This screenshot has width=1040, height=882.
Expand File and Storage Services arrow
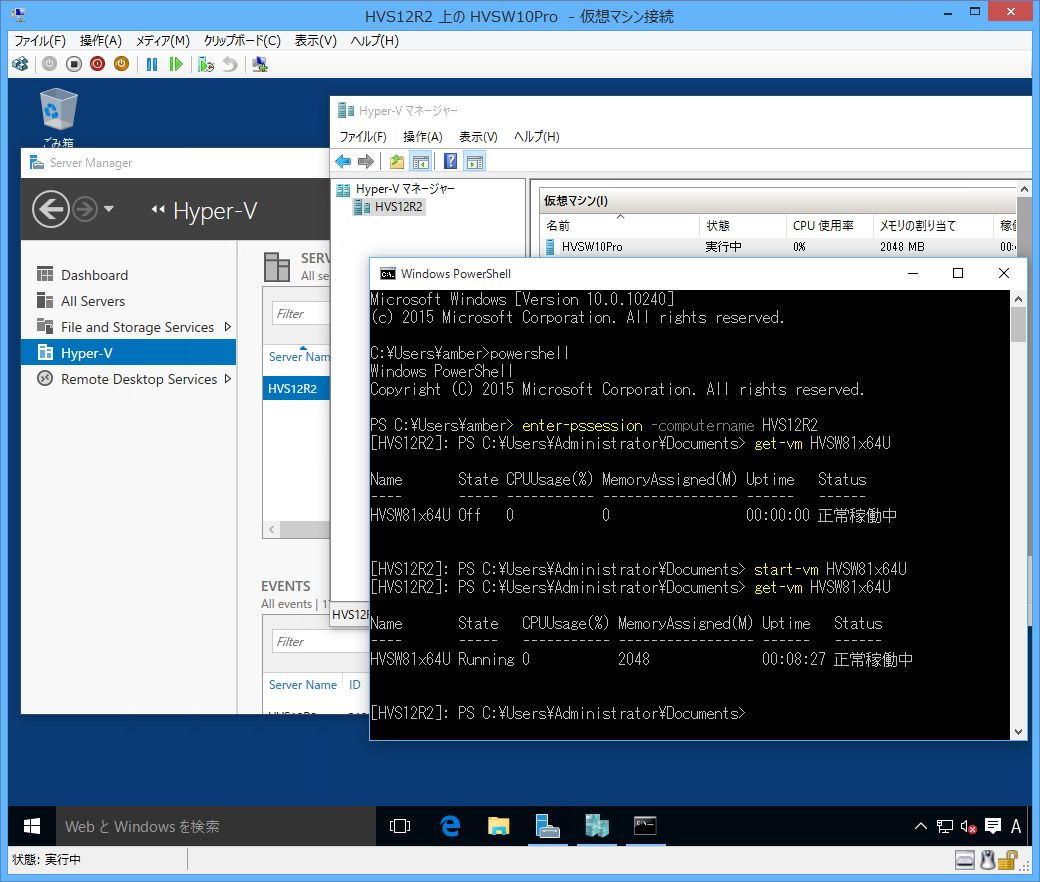pos(228,327)
